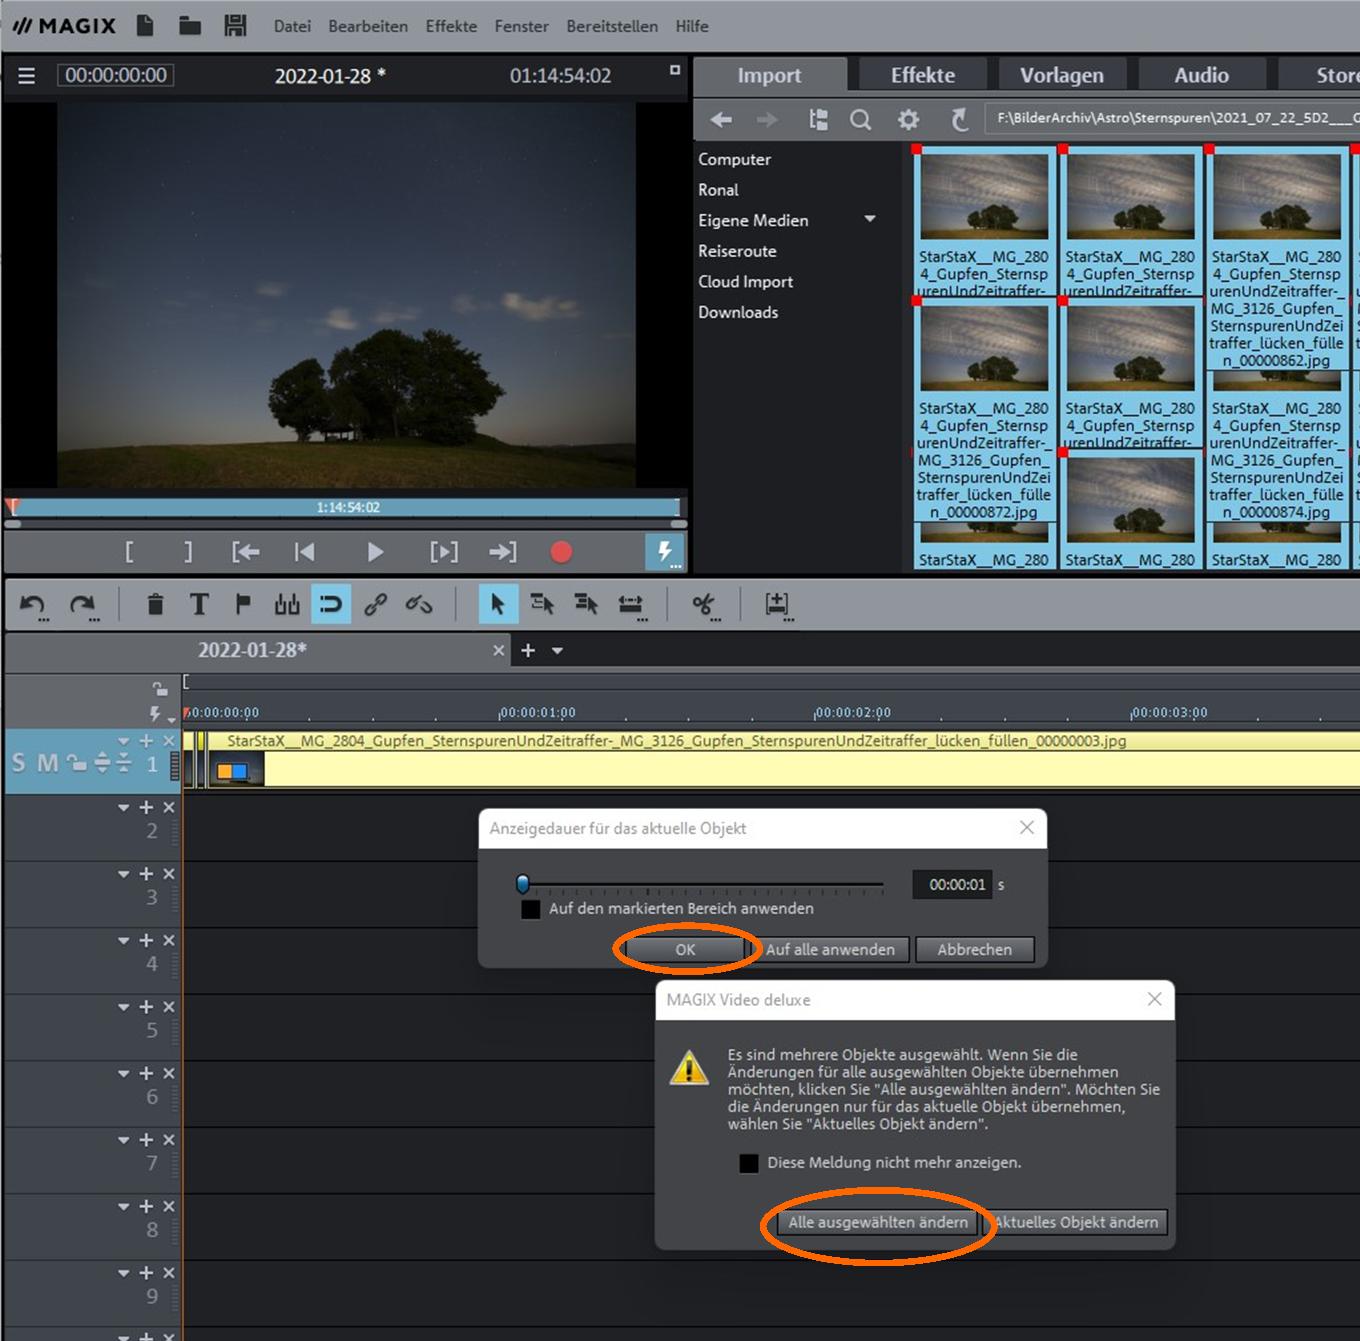
Task: Toggle the S solo button on track 1
Action: pyautogui.click(x=19, y=763)
